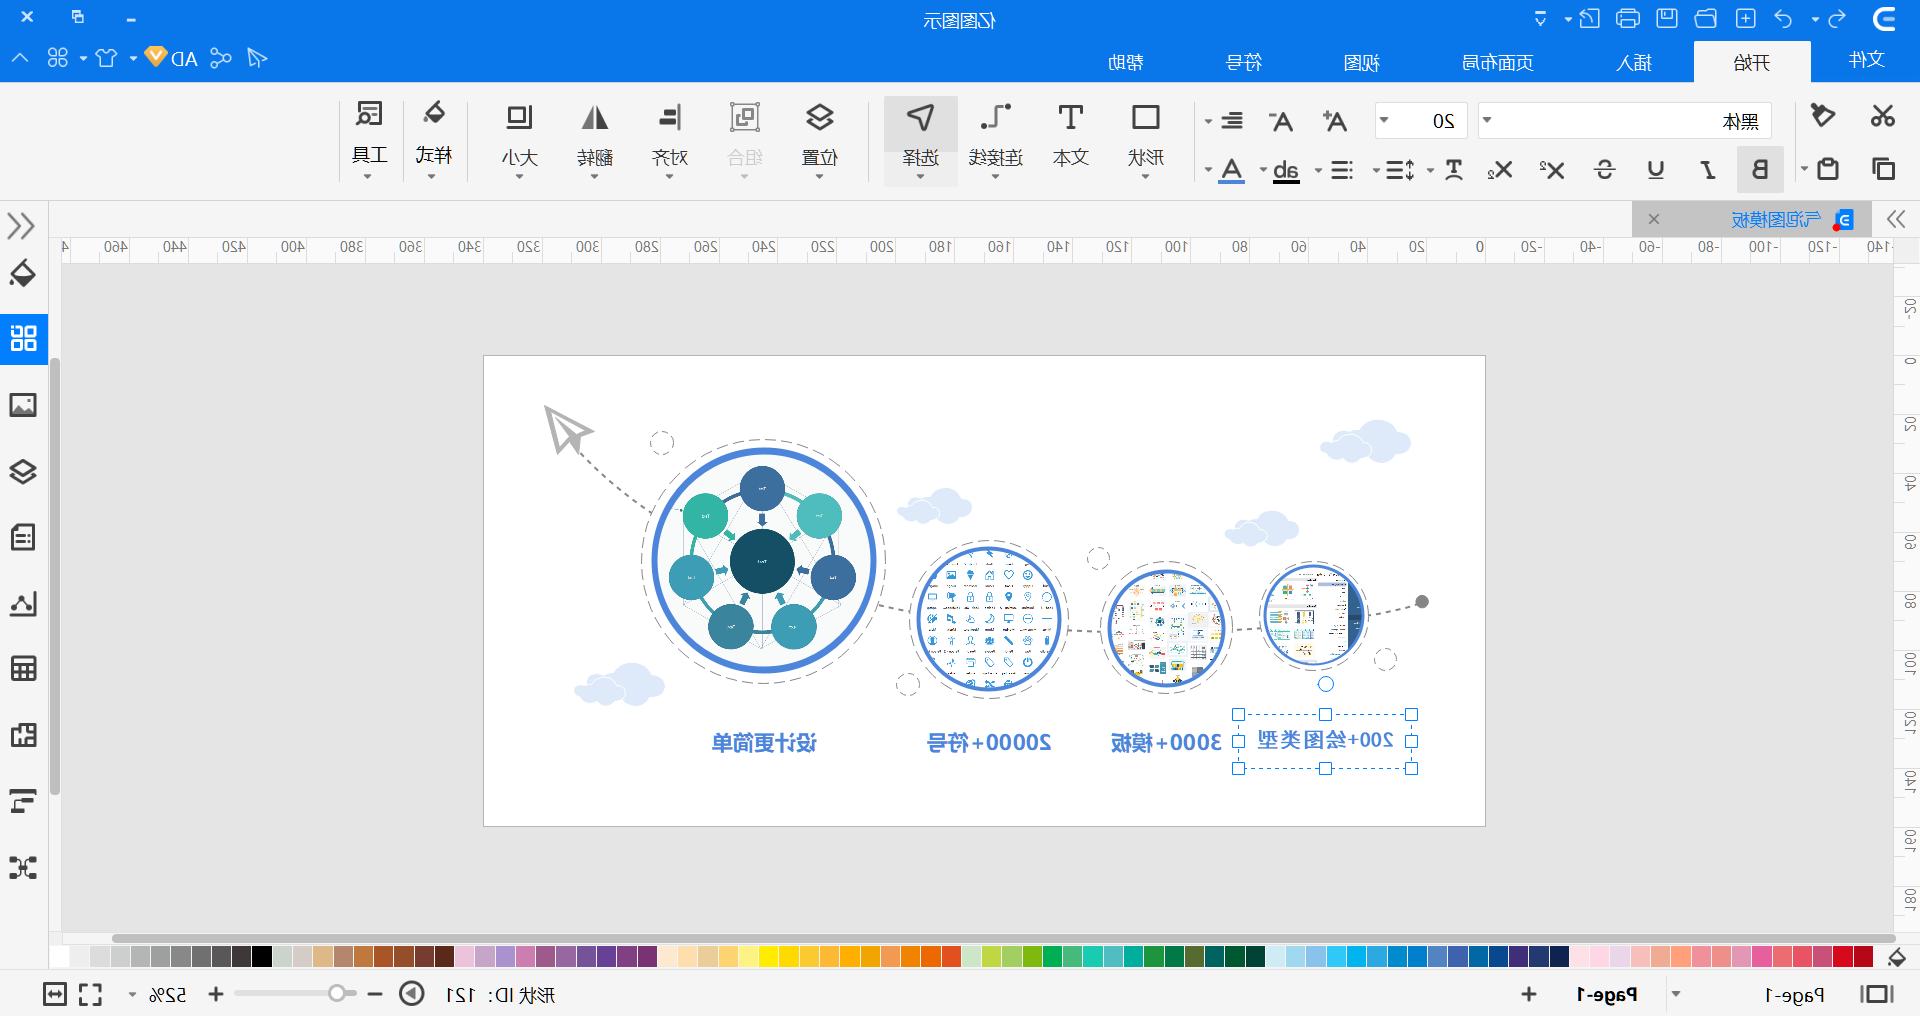Click the share icon in top bar

coord(221,58)
